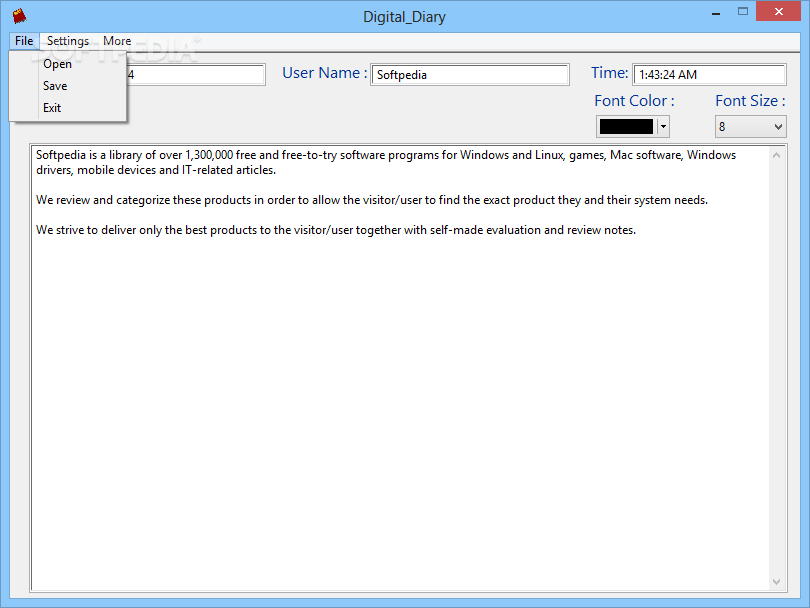Image resolution: width=810 pixels, height=608 pixels.
Task: Open the File menu
Action: point(24,41)
